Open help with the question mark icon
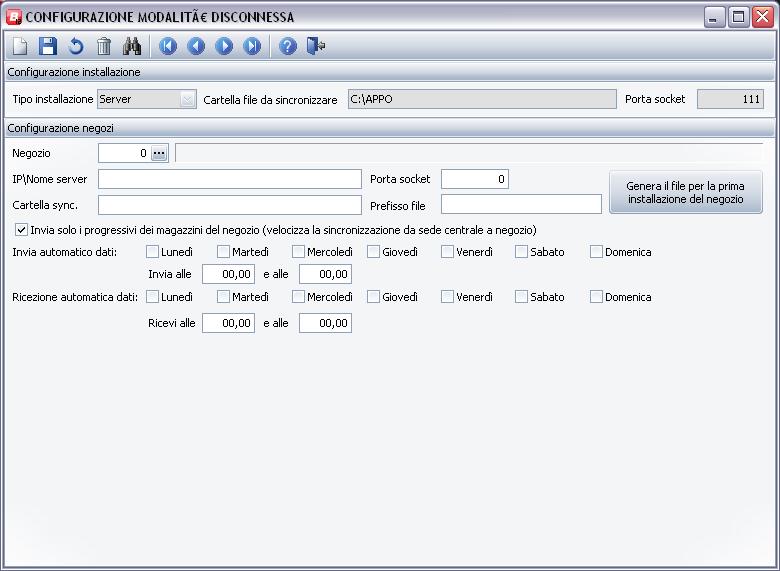The height and width of the screenshot is (571, 780). point(288,46)
